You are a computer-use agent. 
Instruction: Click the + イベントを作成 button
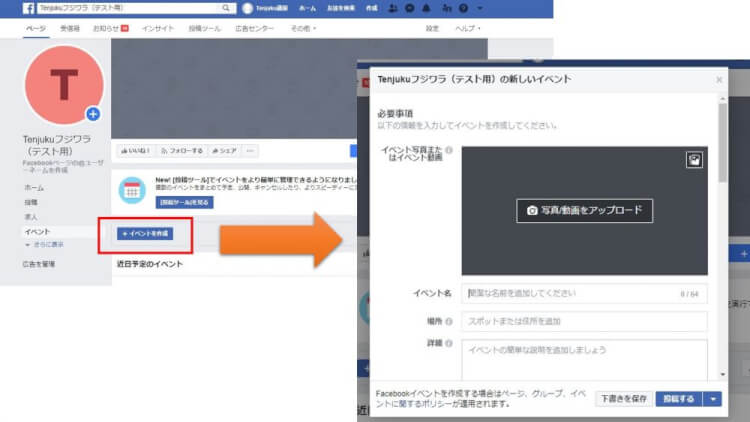[145, 233]
